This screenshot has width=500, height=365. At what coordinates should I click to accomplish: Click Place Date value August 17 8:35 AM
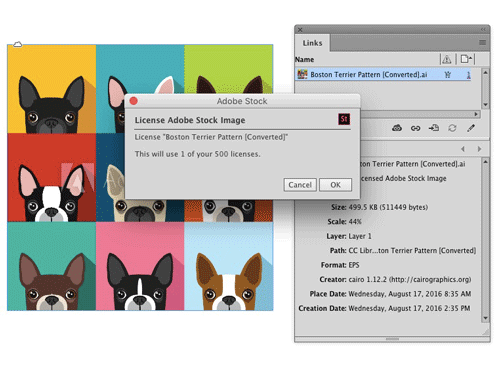410,294
